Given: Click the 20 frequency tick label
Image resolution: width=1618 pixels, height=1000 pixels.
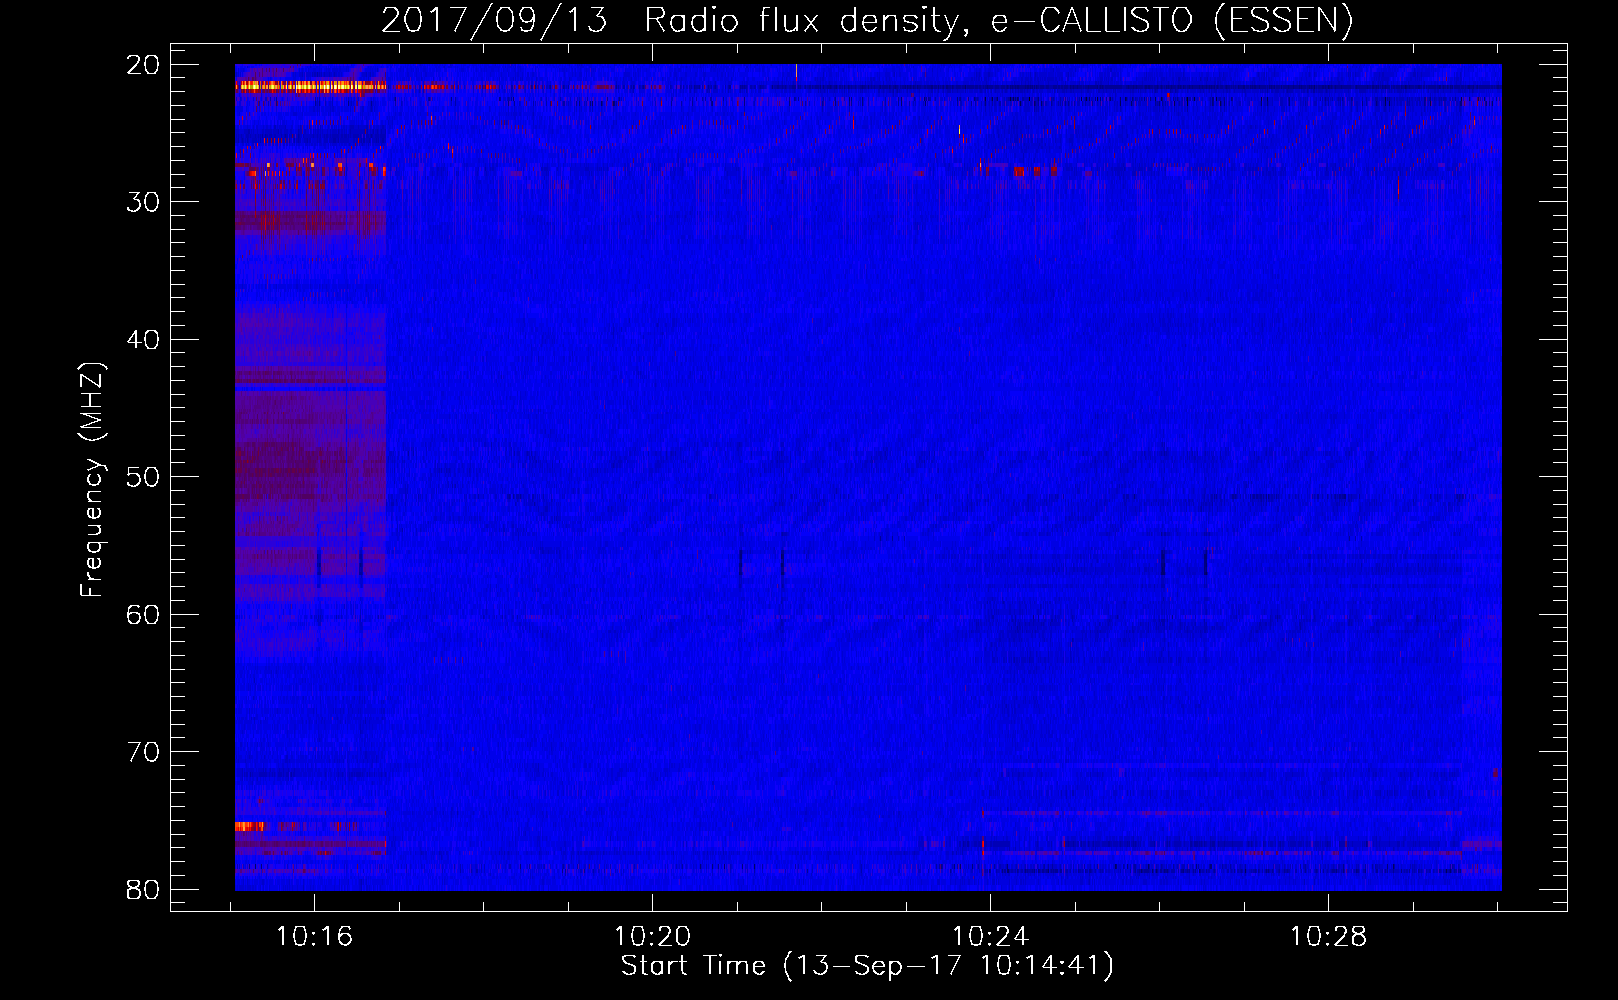Looking at the screenshot, I should [143, 65].
